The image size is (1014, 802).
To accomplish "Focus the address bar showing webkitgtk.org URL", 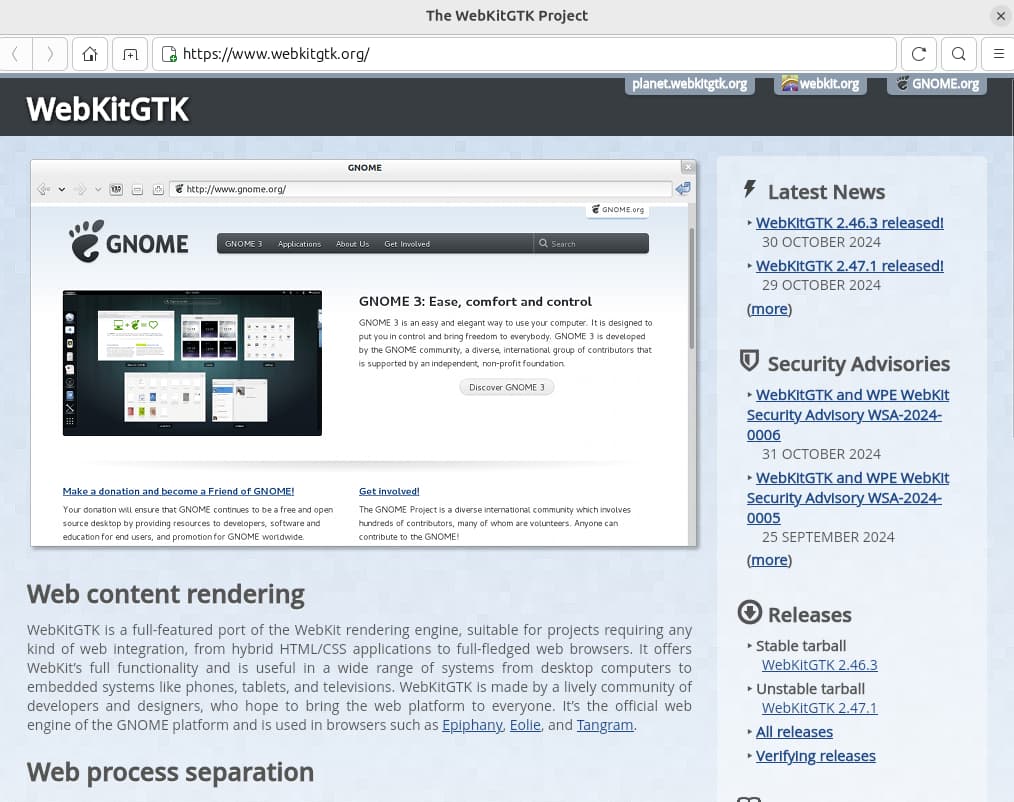I will pos(524,54).
